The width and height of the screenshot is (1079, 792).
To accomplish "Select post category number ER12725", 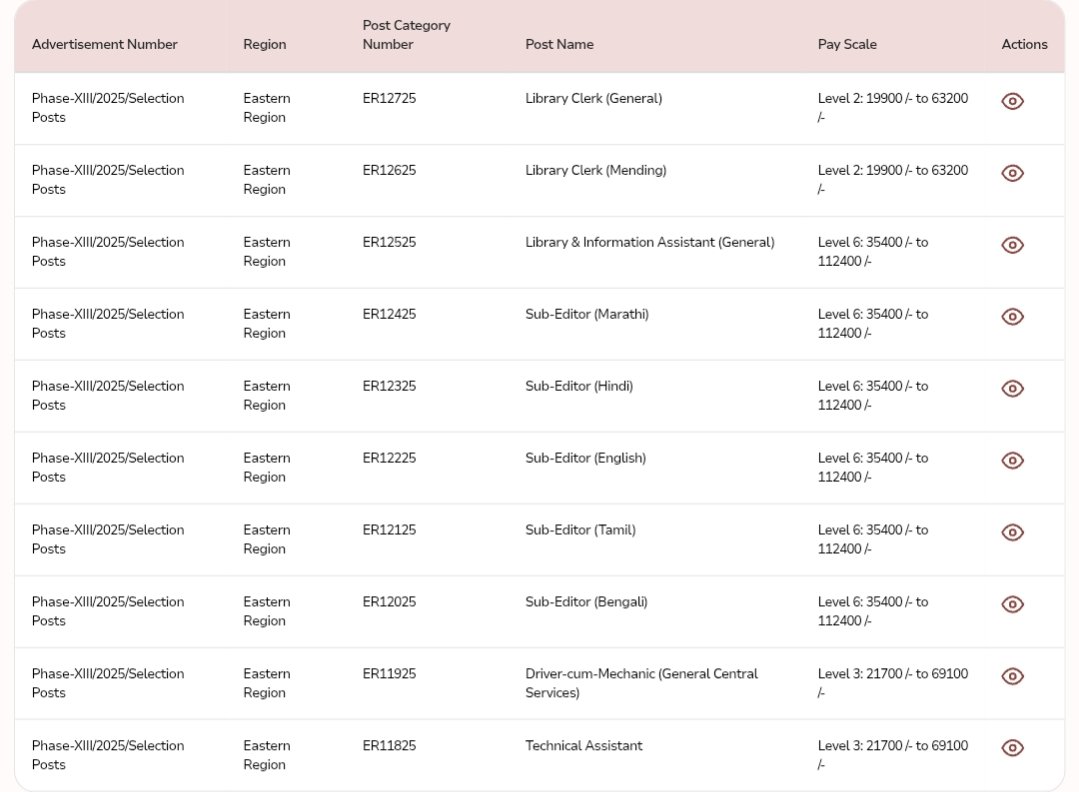I will (x=389, y=98).
